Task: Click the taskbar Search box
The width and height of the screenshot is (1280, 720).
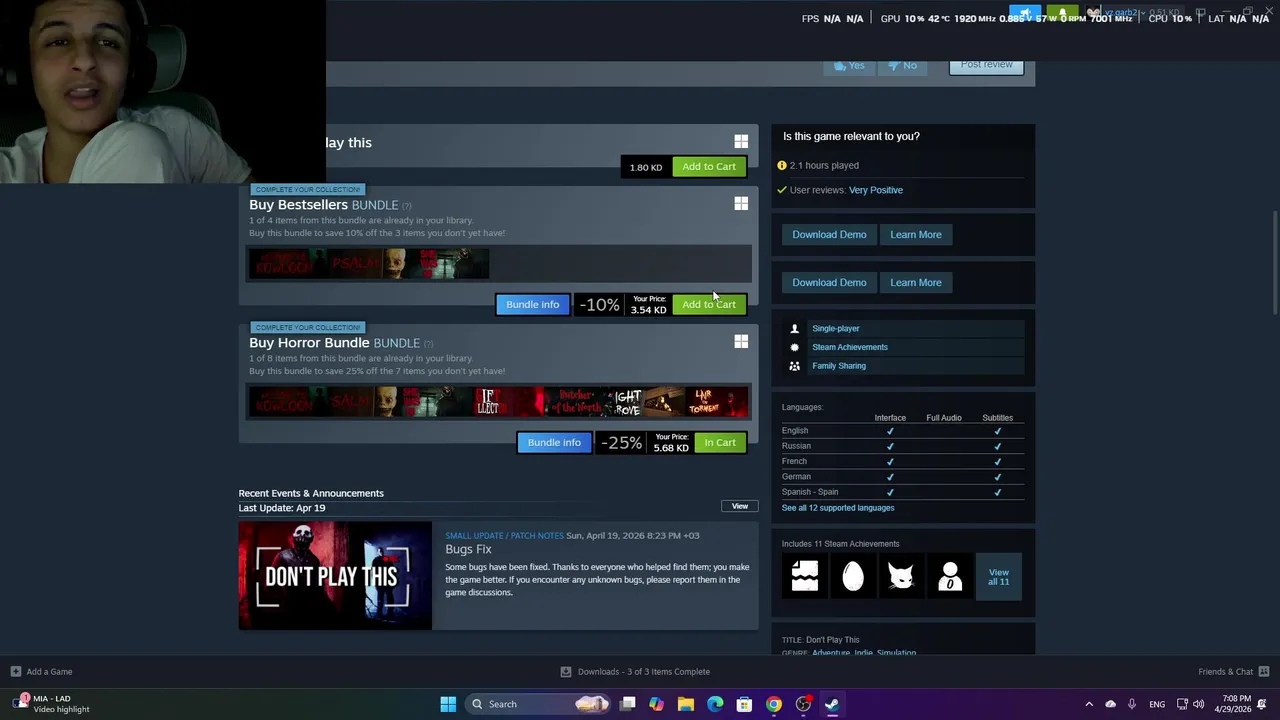Action: (540, 704)
